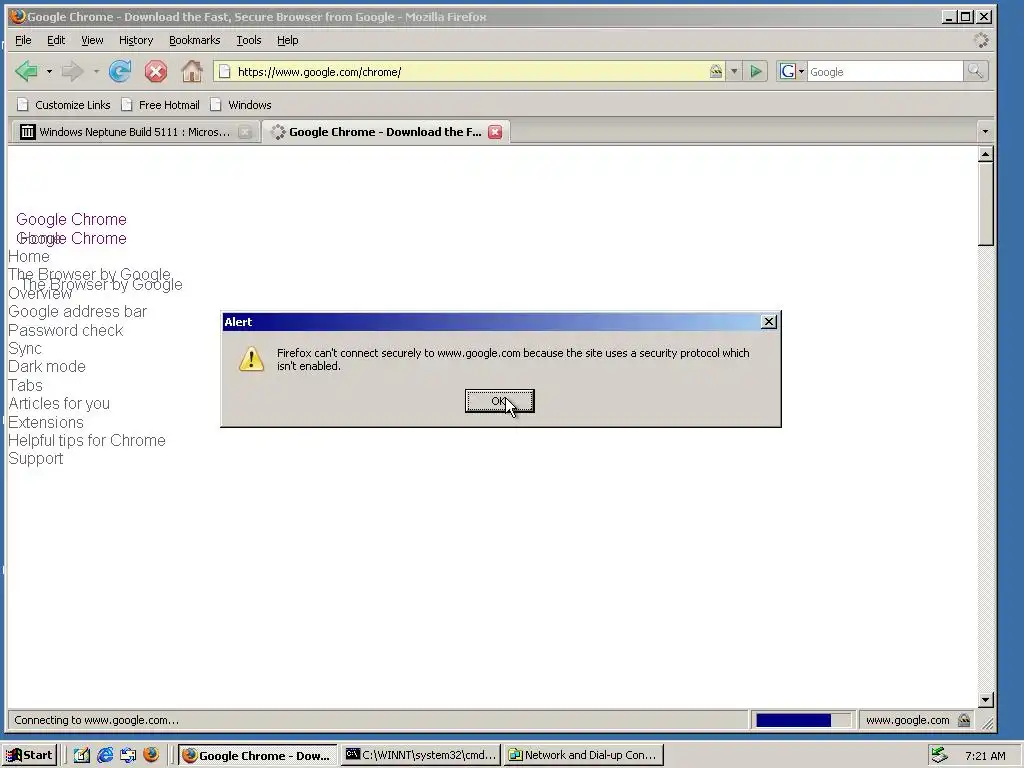Open the Edit menu
The height and width of the screenshot is (768, 1024).
pos(56,40)
